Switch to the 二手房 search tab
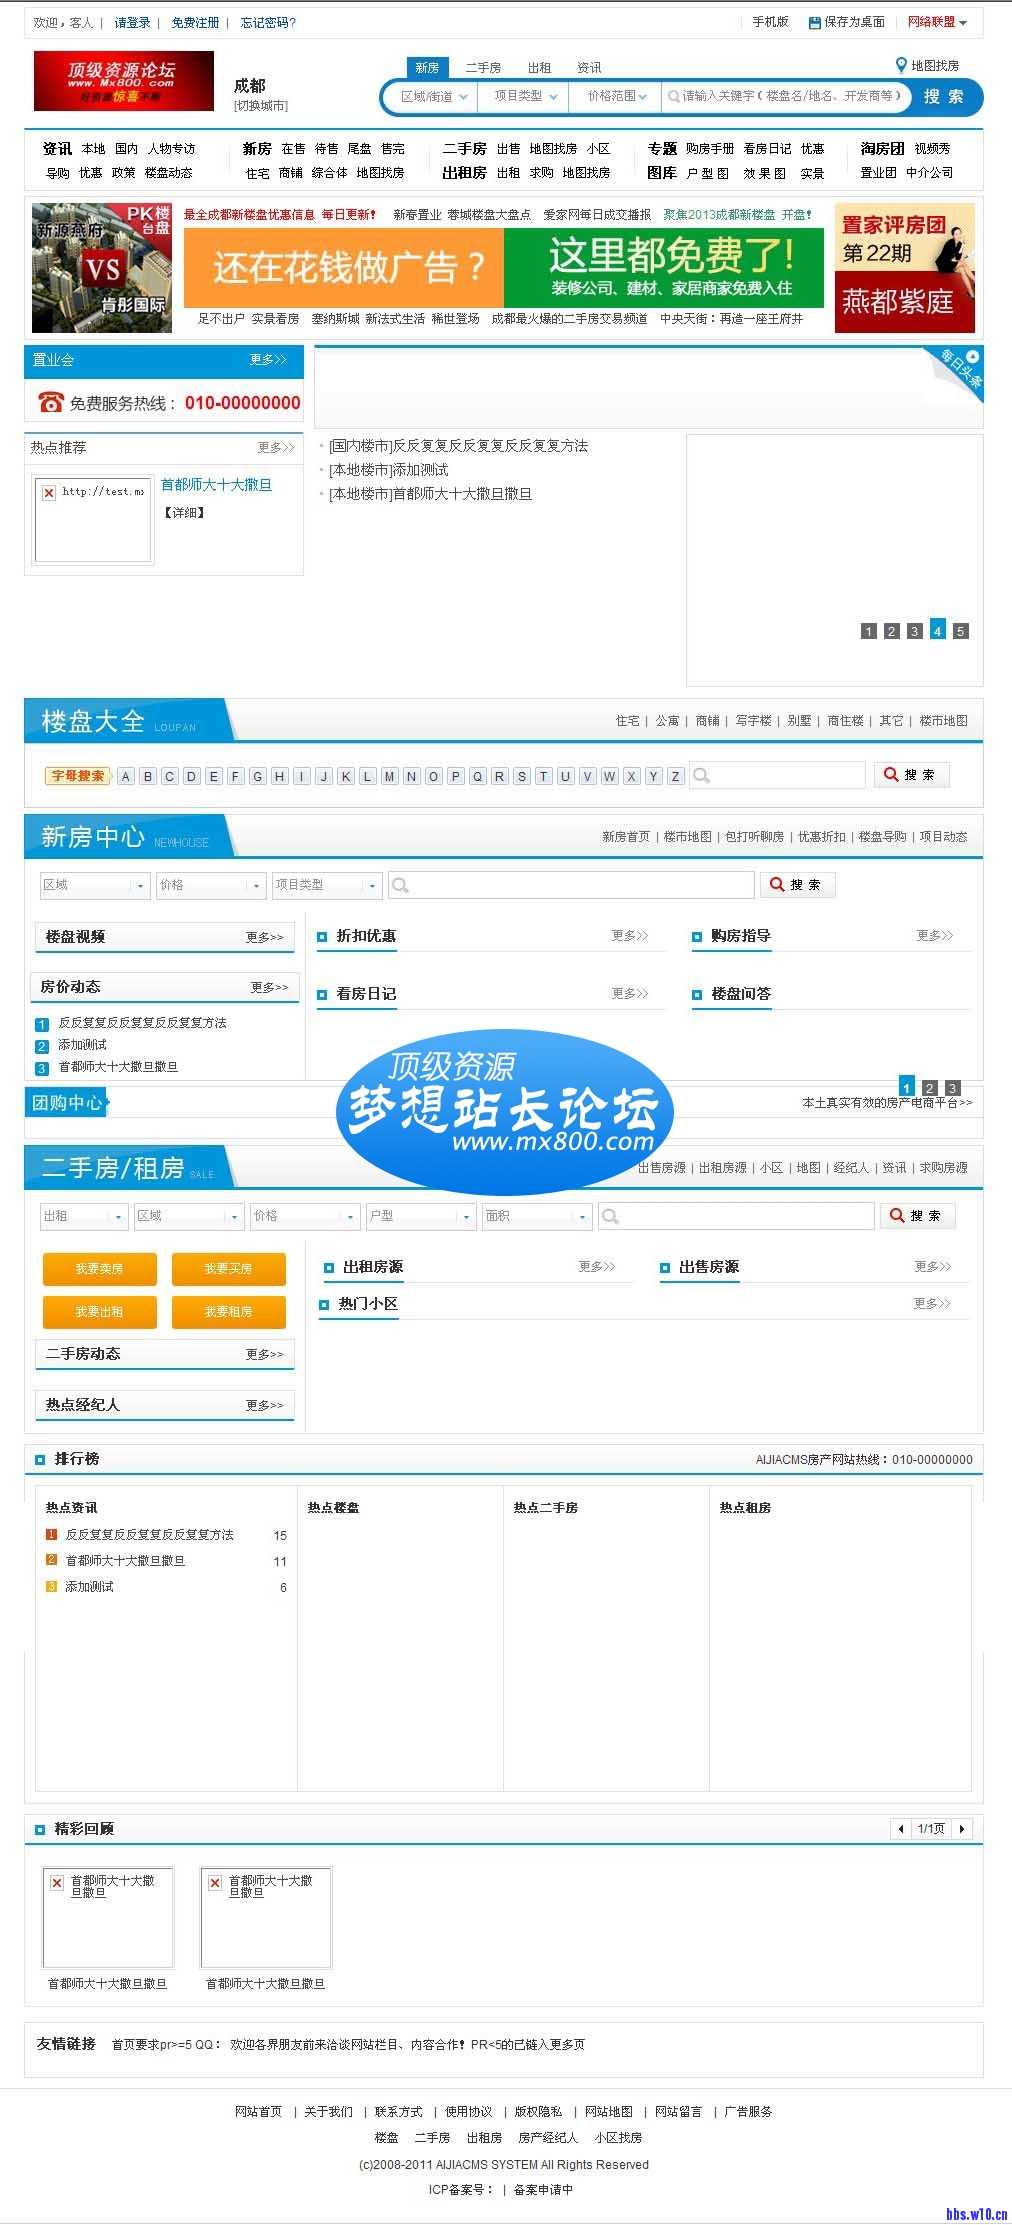 (x=483, y=68)
